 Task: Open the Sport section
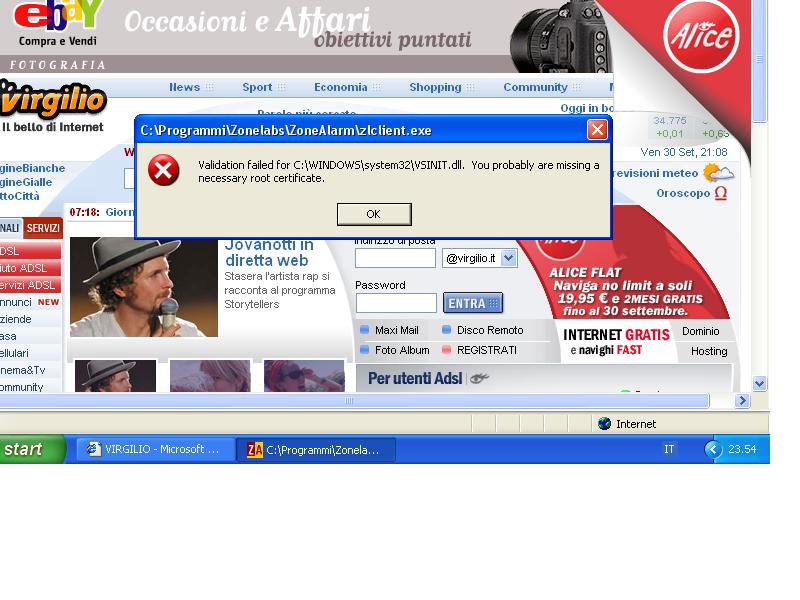[x=257, y=87]
